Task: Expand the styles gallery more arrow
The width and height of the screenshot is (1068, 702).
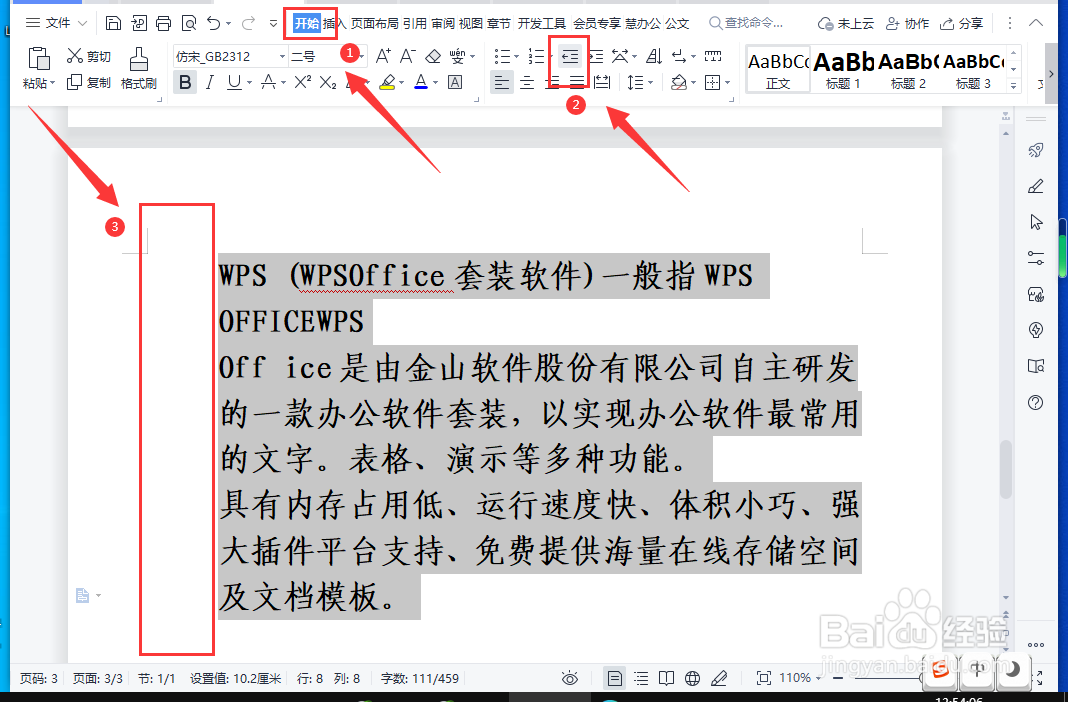Action: point(1014,86)
